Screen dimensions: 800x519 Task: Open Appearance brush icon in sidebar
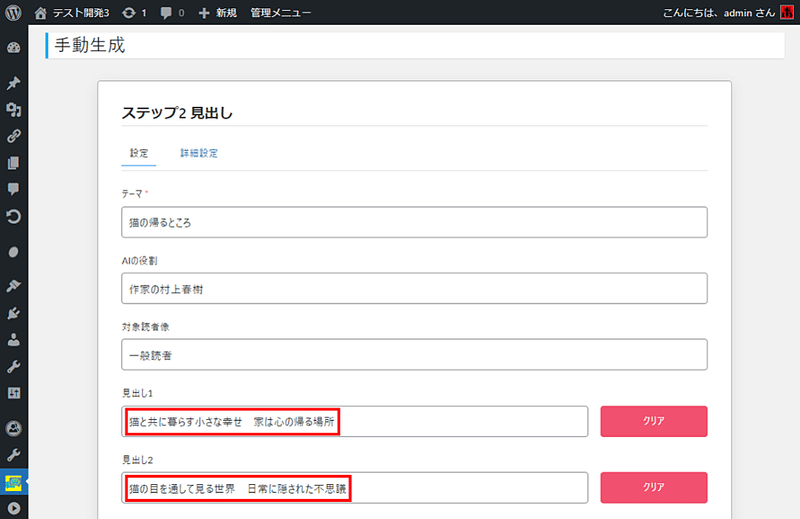pyautogui.click(x=14, y=286)
